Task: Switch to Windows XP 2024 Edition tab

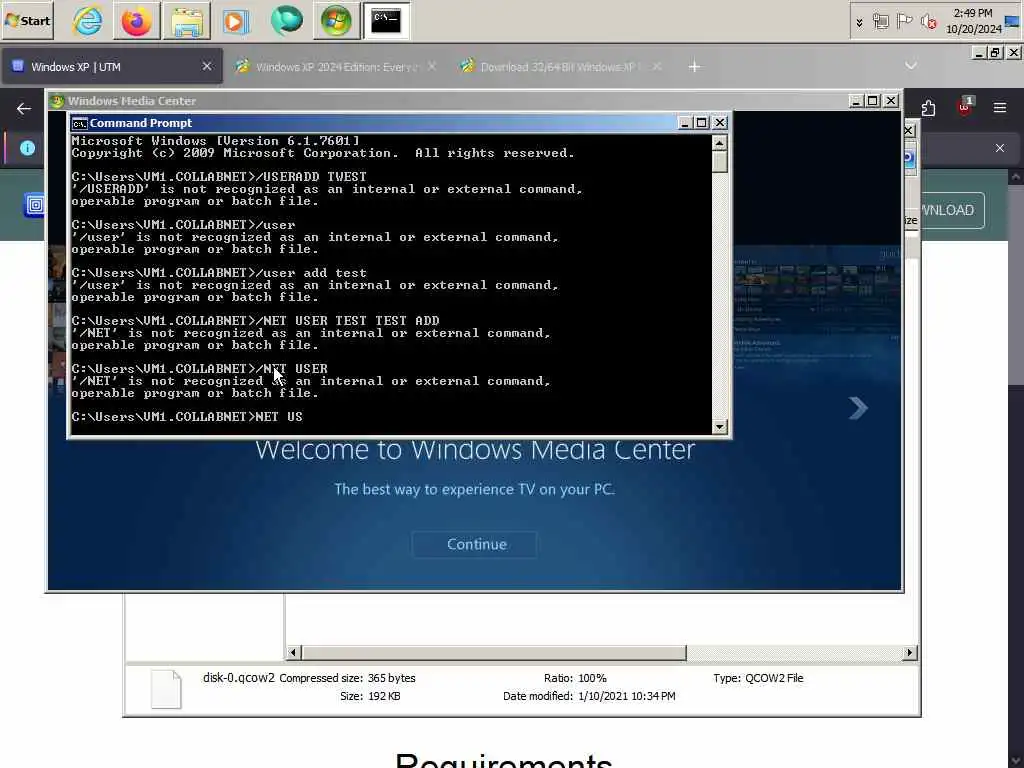Action: (x=336, y=67)
